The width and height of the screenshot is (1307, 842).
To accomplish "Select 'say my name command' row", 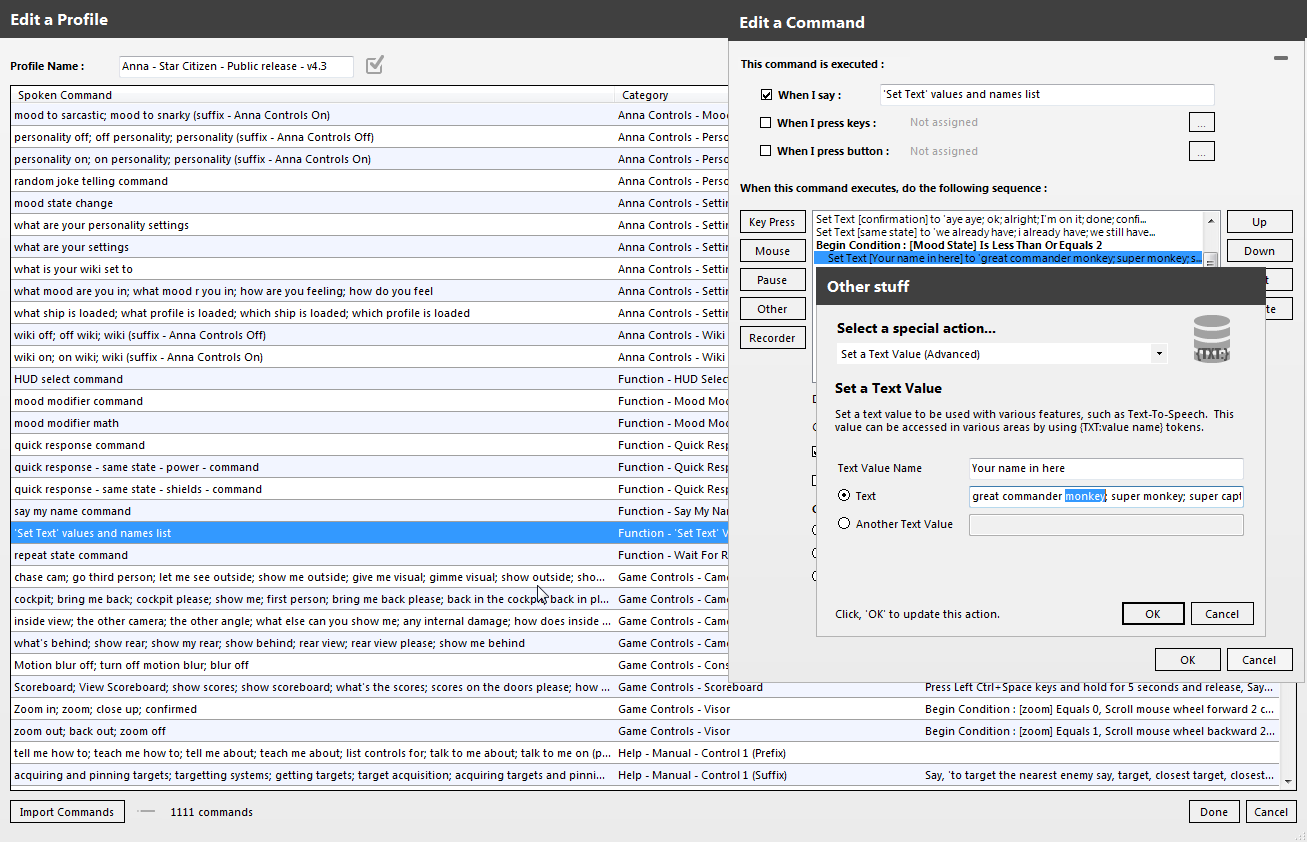I will [370, 511].
